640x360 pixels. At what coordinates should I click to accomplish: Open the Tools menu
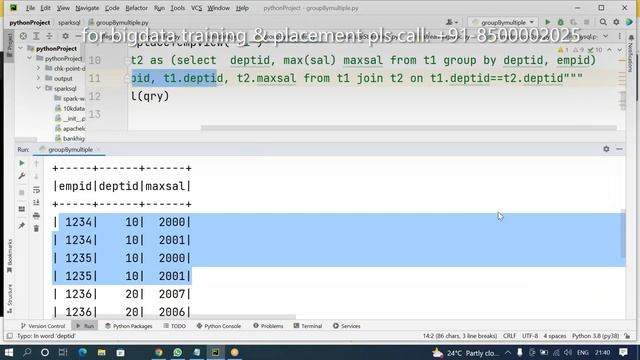coord(178,8)
